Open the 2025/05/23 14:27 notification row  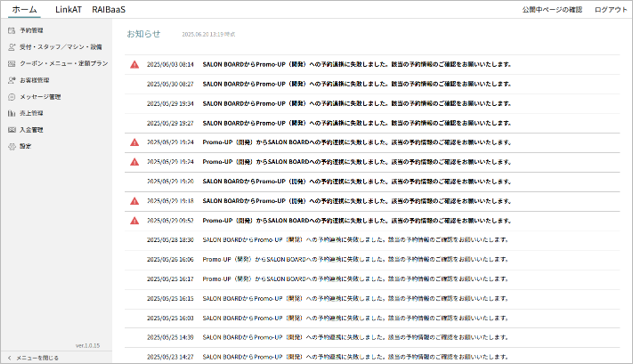coord(372,357)
